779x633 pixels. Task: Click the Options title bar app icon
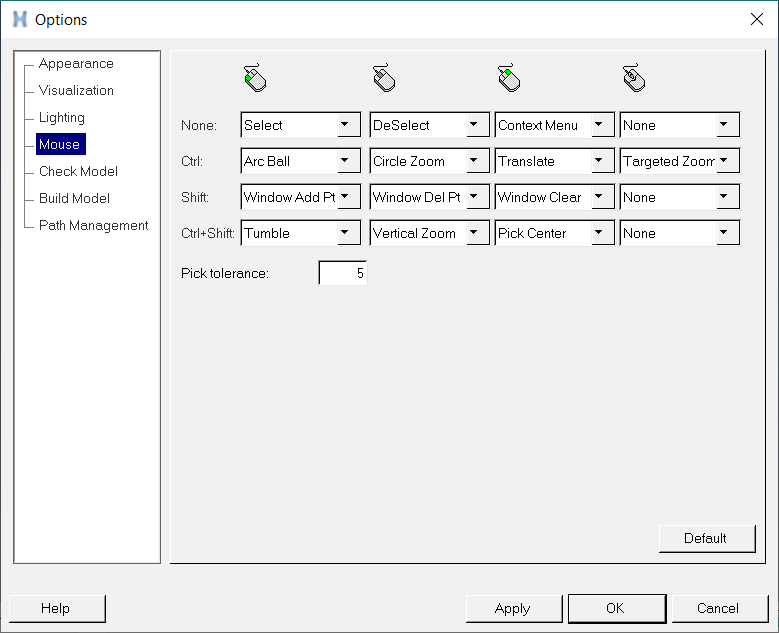pyautogui.click(x=19, y=19)
